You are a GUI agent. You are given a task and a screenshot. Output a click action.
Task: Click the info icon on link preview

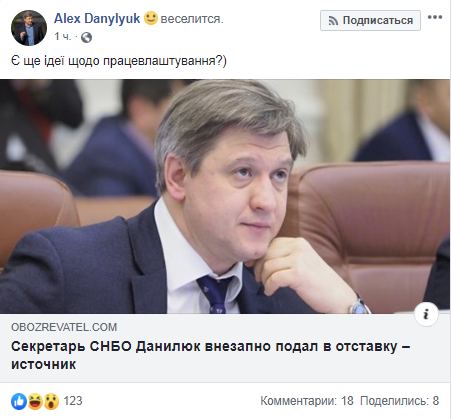point(426,314)
